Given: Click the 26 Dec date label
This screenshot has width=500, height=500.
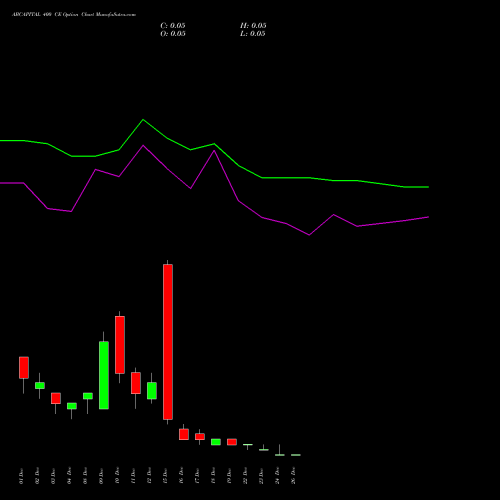Looking at the screenshot, I should coord(293,476).
